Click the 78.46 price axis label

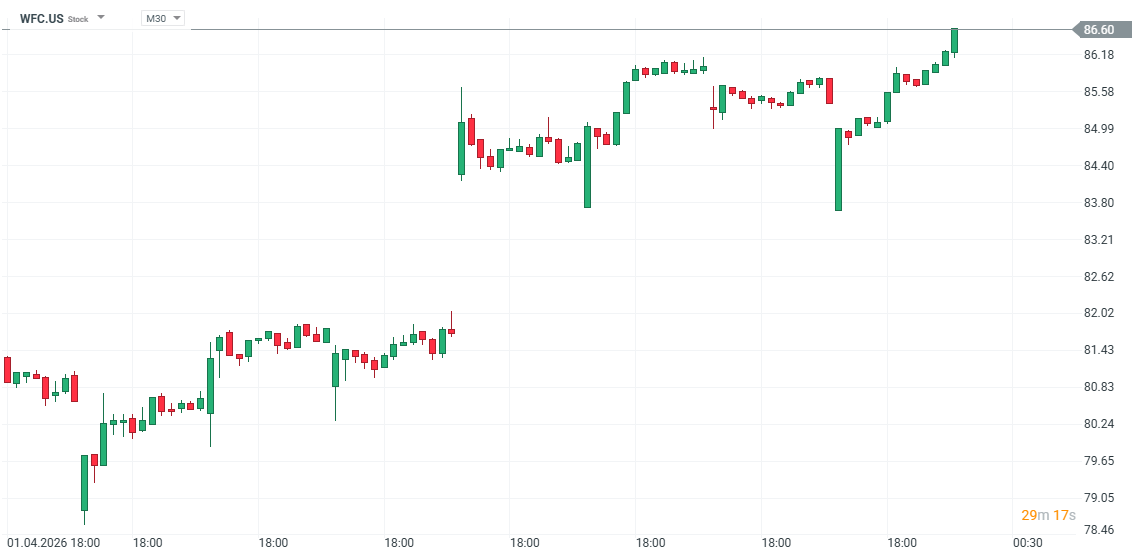(1099, 531)
